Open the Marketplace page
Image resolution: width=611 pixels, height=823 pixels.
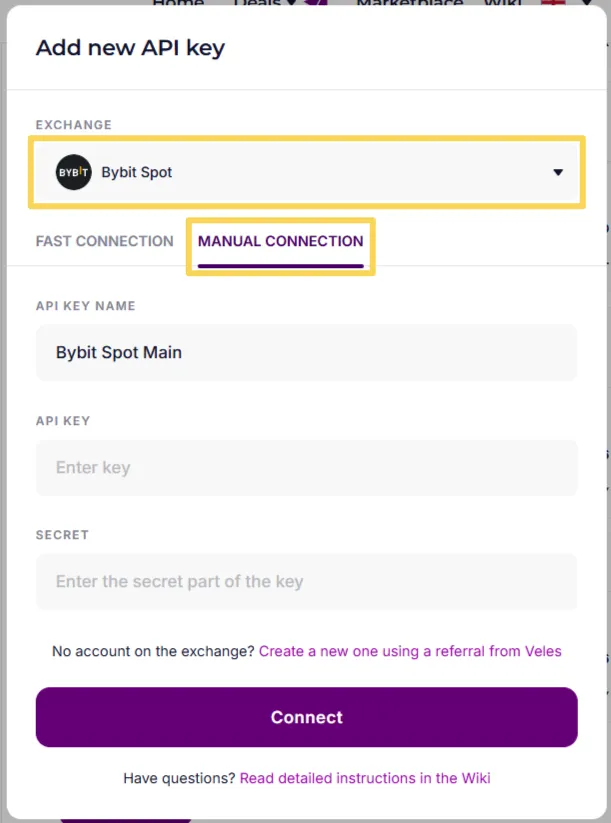[411, 4]
